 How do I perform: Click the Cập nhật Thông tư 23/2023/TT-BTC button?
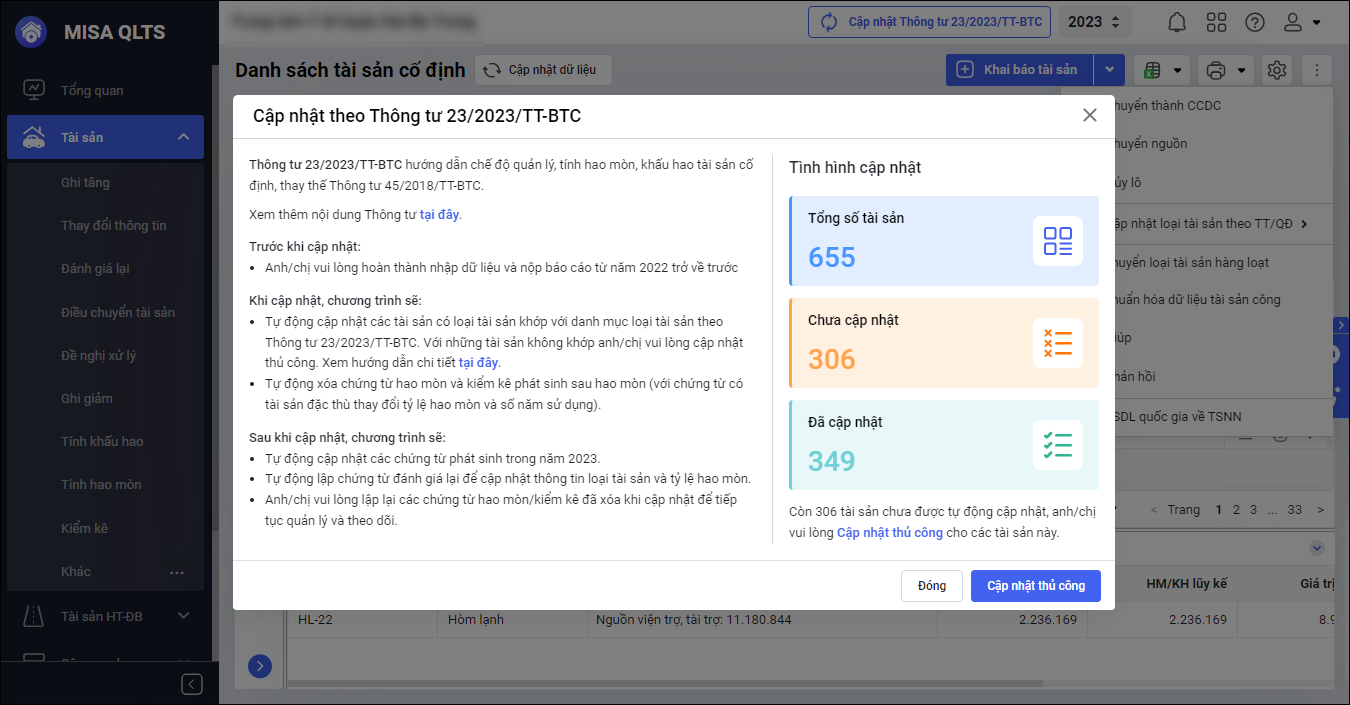pyautogui.click(x=931, y=22)
